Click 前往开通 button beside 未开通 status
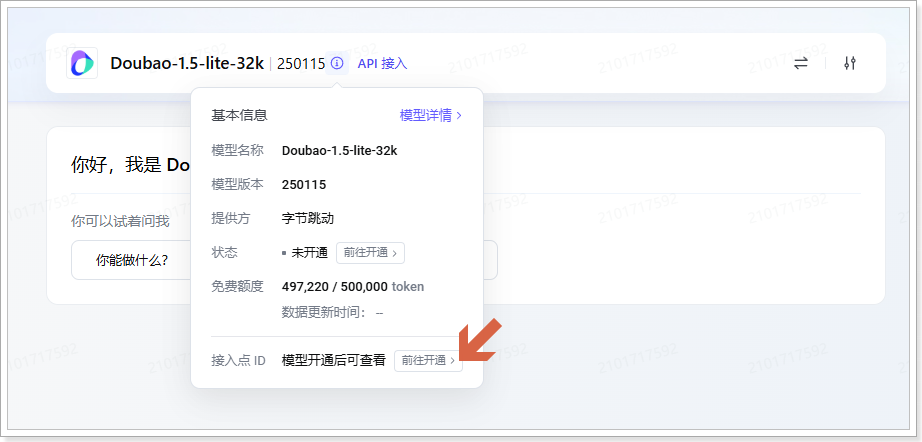 [370, 253]
